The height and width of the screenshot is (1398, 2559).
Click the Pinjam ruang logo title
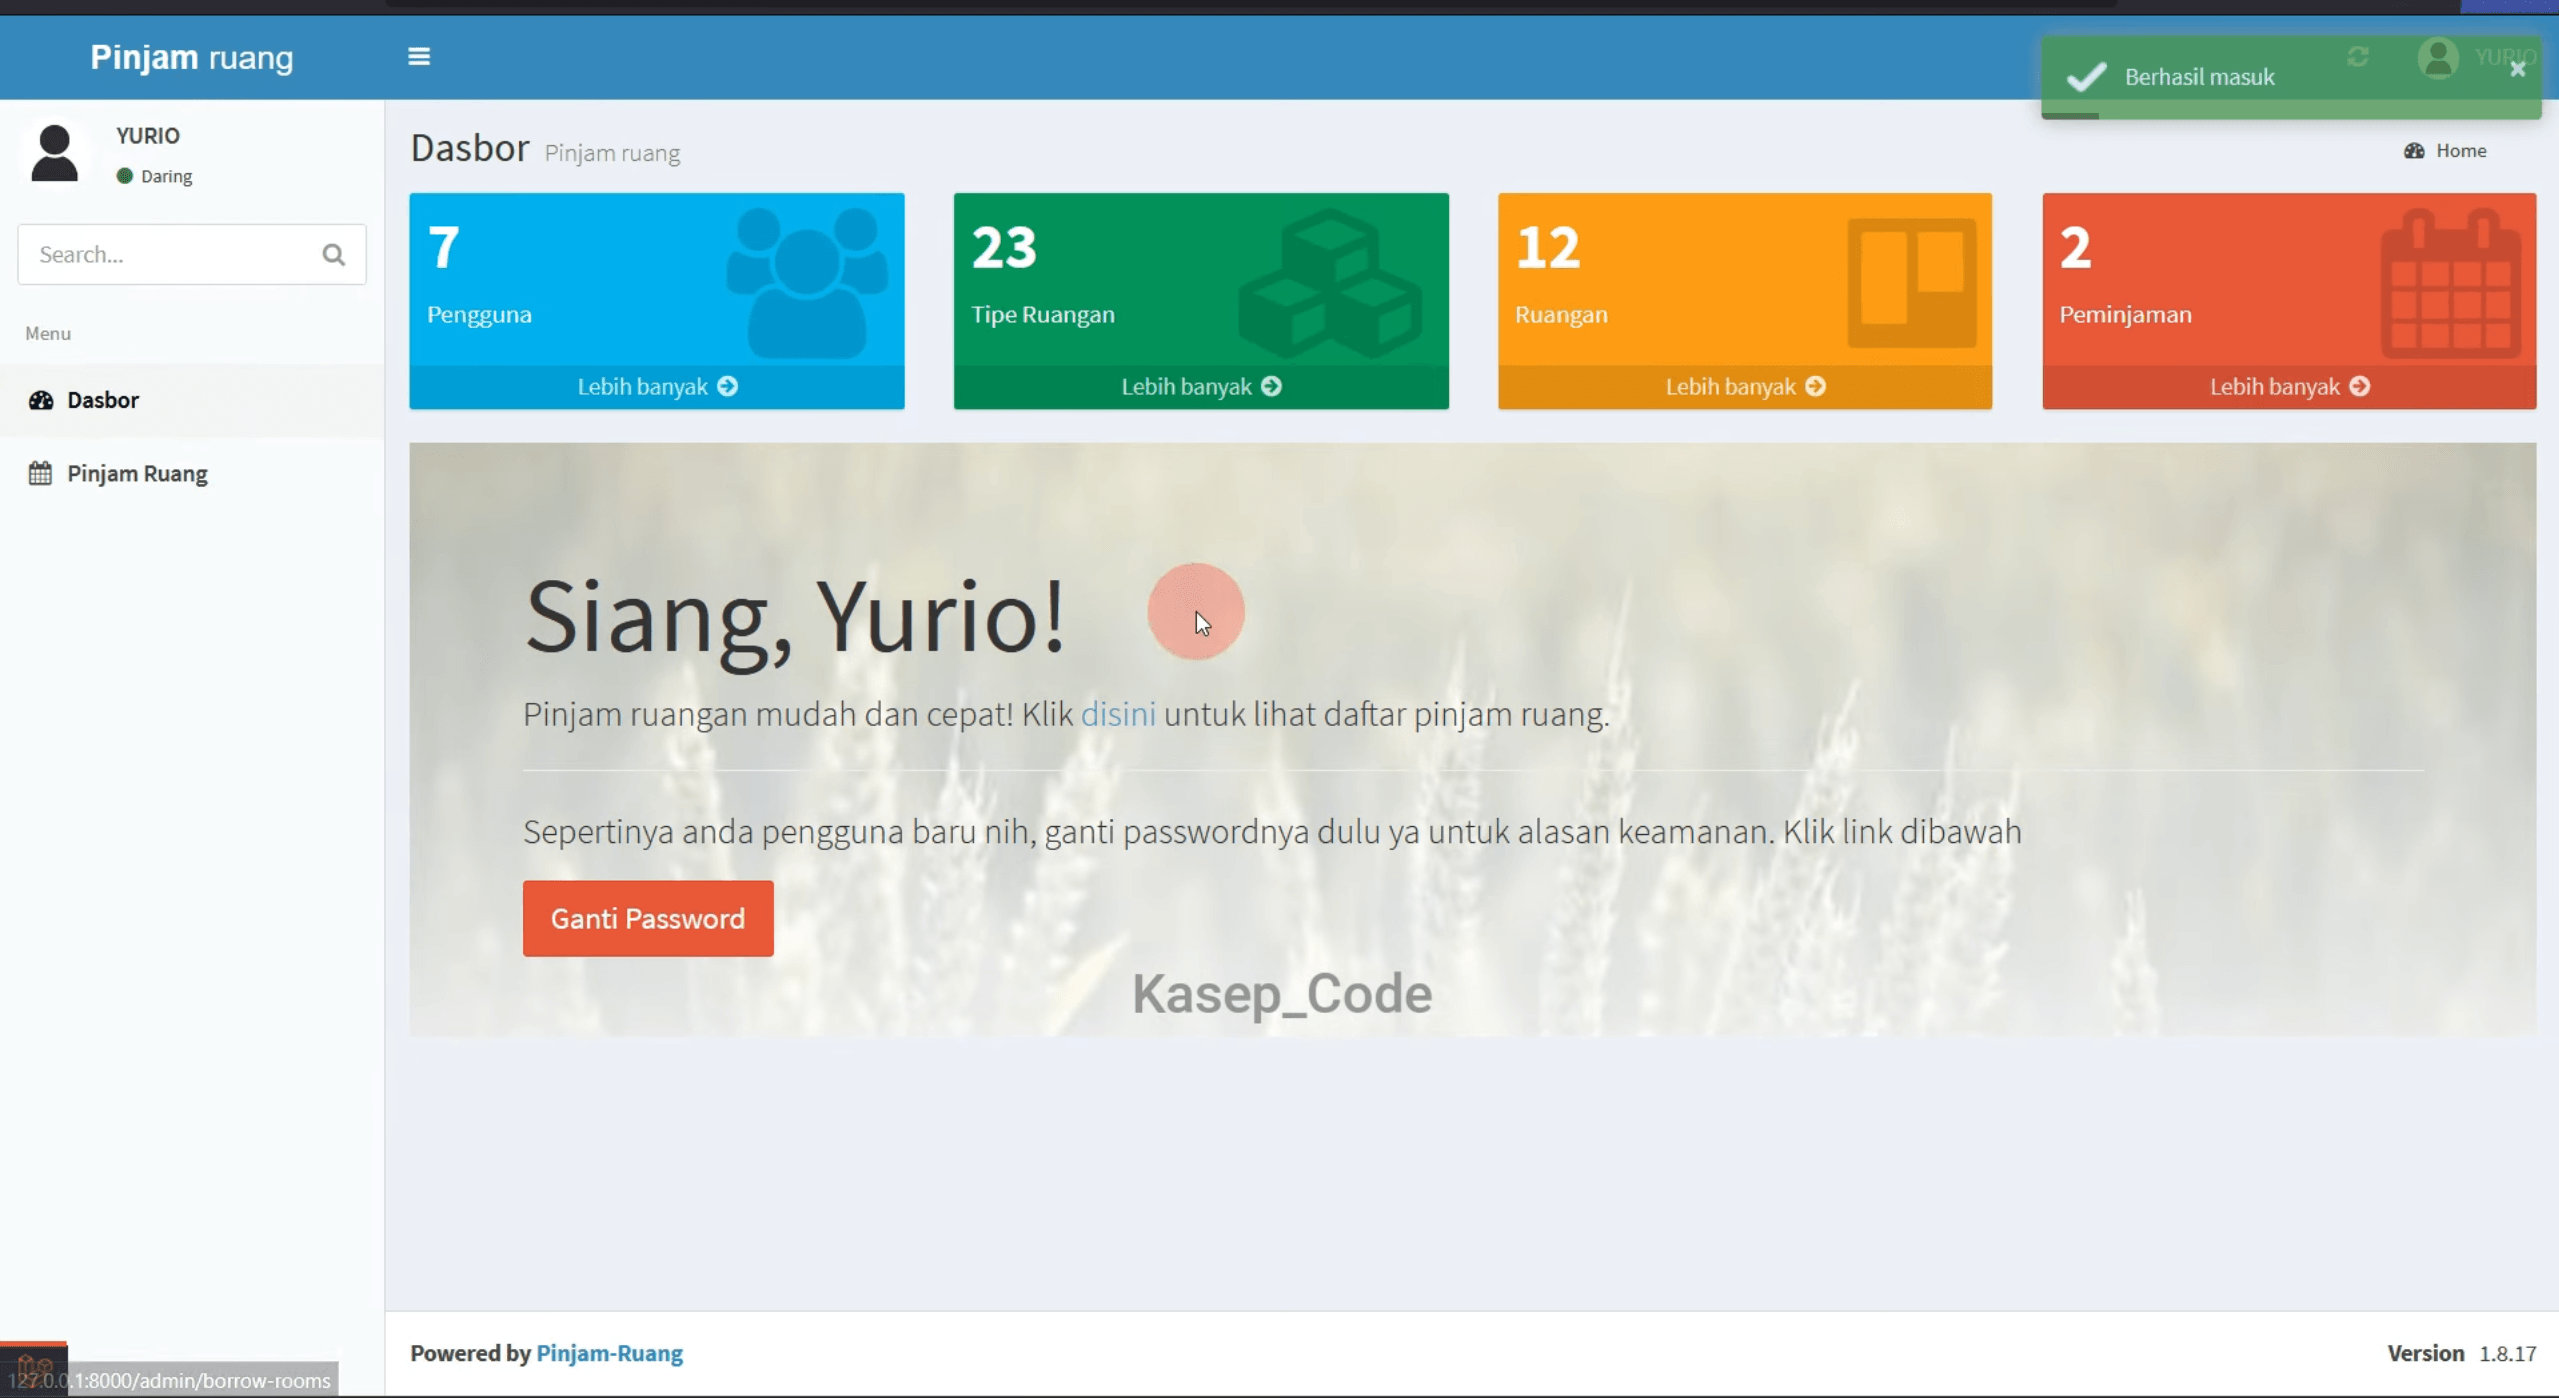tap(192, 57)
